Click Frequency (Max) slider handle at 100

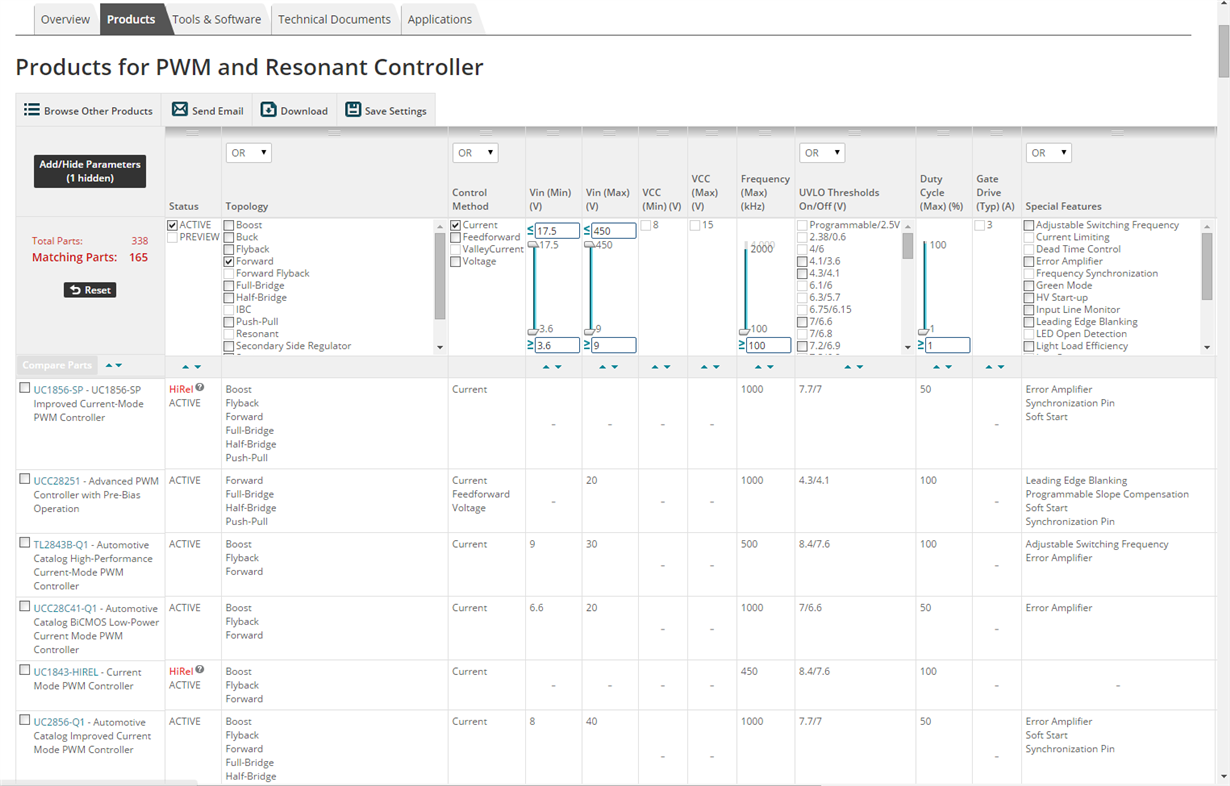[x=744, y=331]
